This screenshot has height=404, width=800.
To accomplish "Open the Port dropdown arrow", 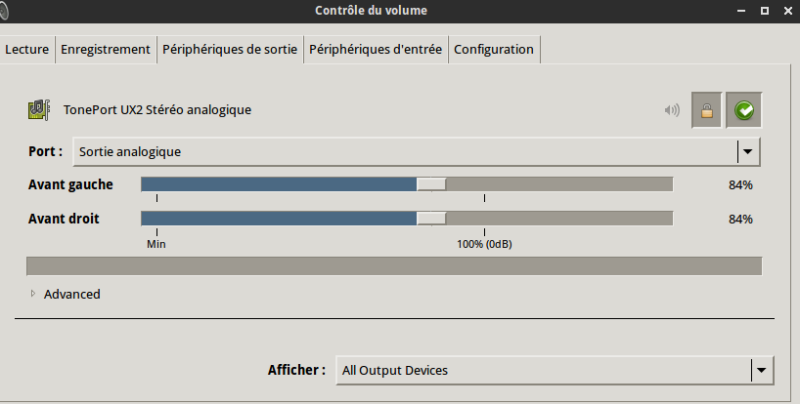I will [x=749, y=152].
